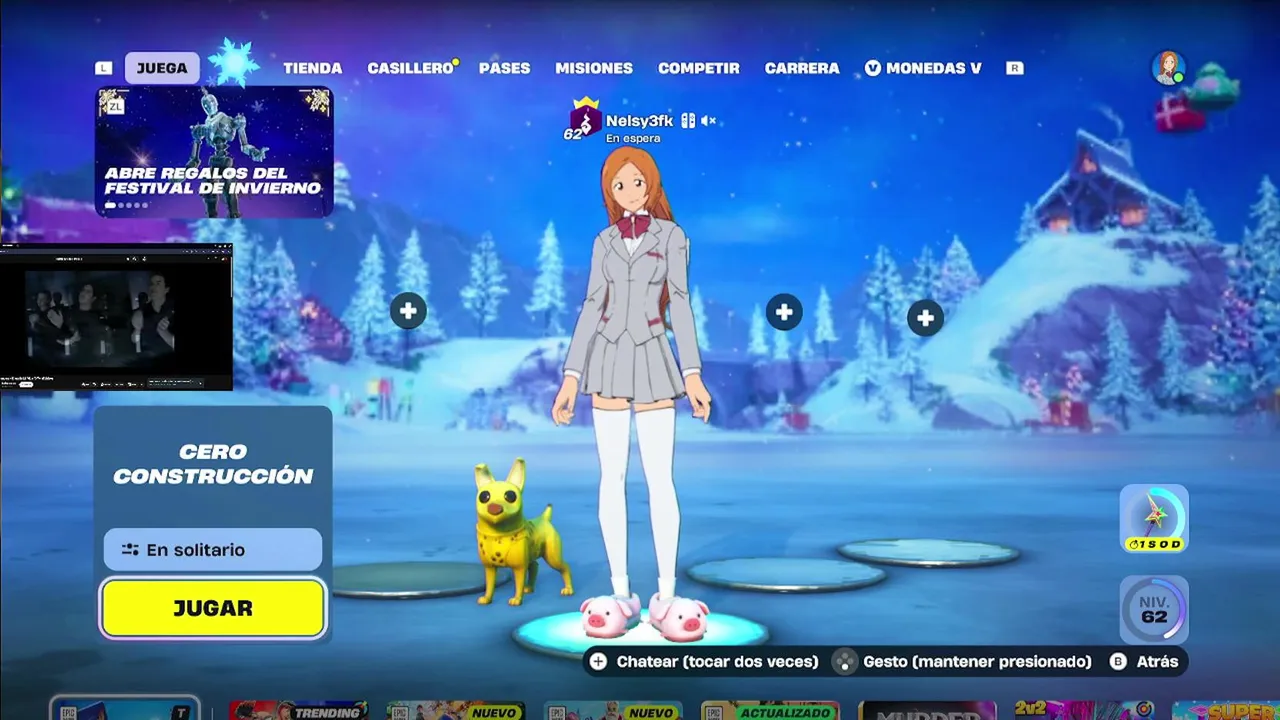Click the Atrás label
The image size is (1280, 720).
tap(1157, 661)
